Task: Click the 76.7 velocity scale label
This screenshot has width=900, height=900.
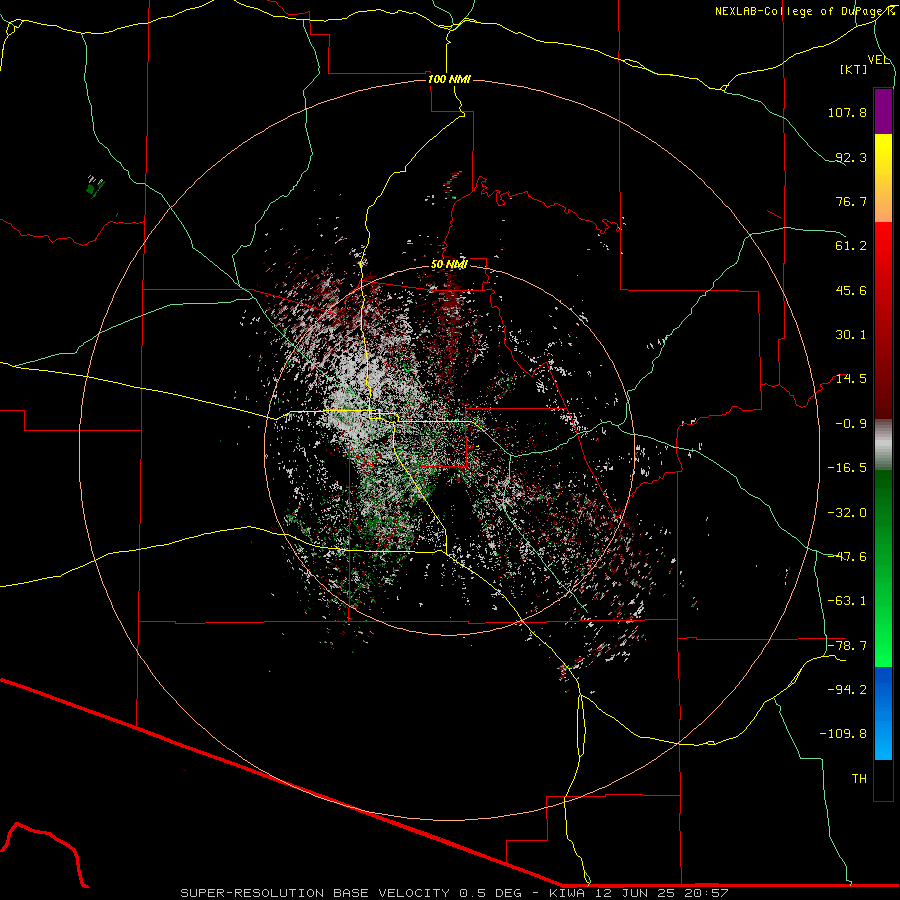Action: click(851, 201)
